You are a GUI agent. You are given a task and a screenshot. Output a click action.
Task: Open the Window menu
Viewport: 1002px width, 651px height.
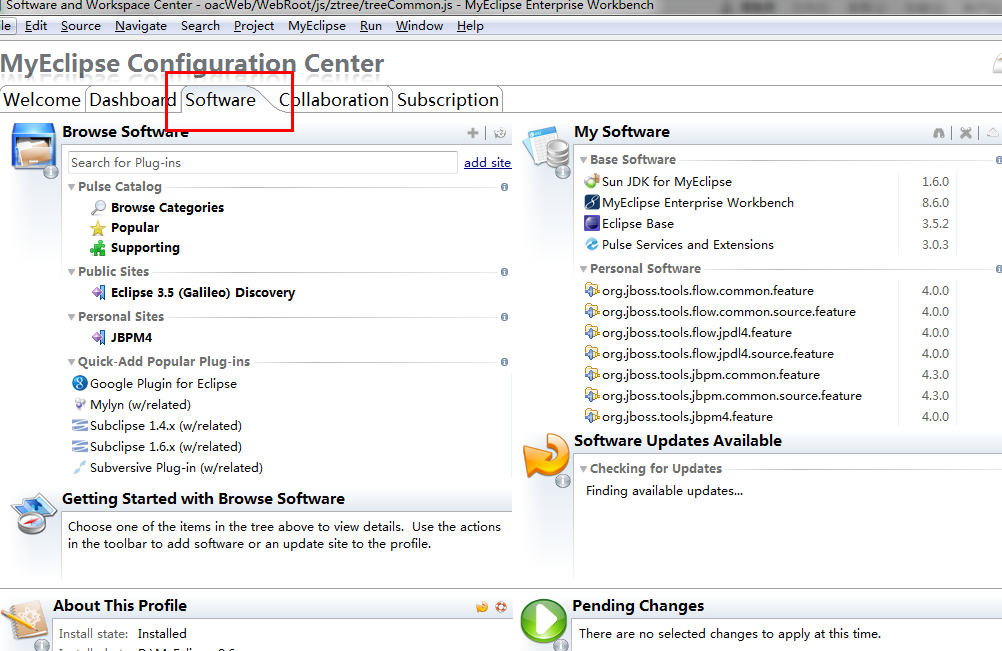[419, 26]
